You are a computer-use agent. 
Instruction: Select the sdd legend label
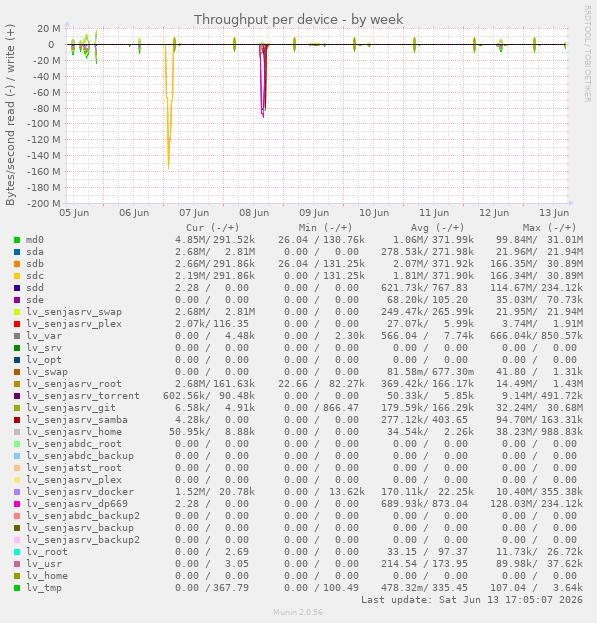pos(35,288)
